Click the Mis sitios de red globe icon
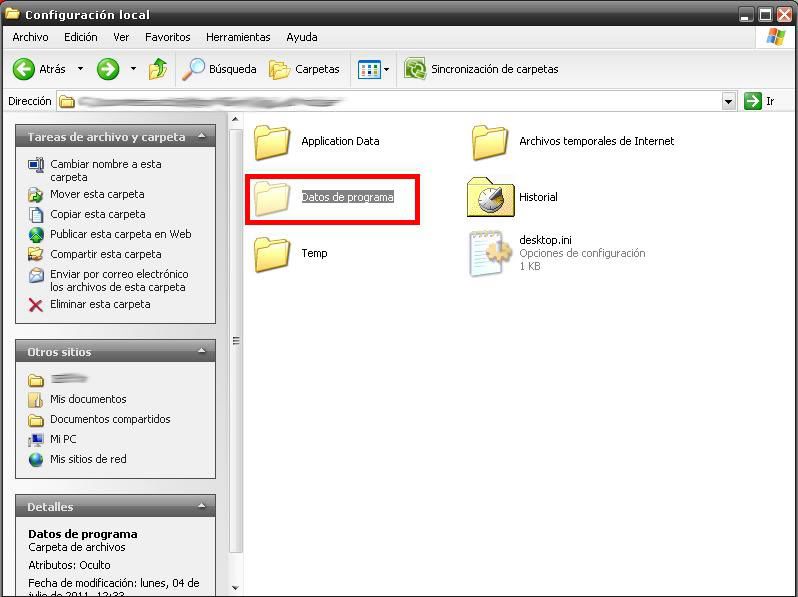798x597 pixels. [x=36, y=459]
